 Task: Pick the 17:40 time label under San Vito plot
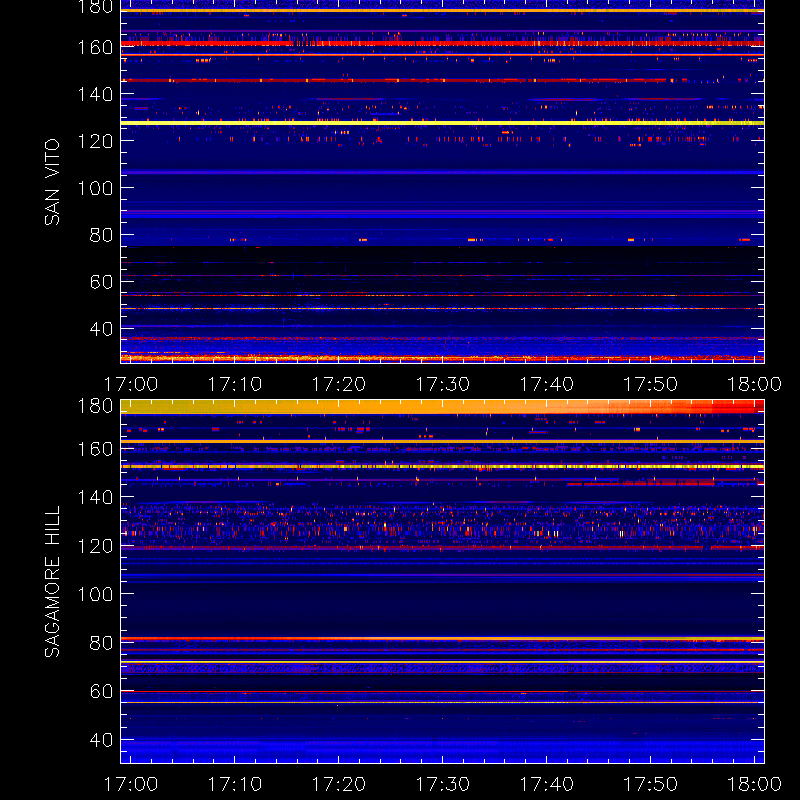tap(546, 384)
